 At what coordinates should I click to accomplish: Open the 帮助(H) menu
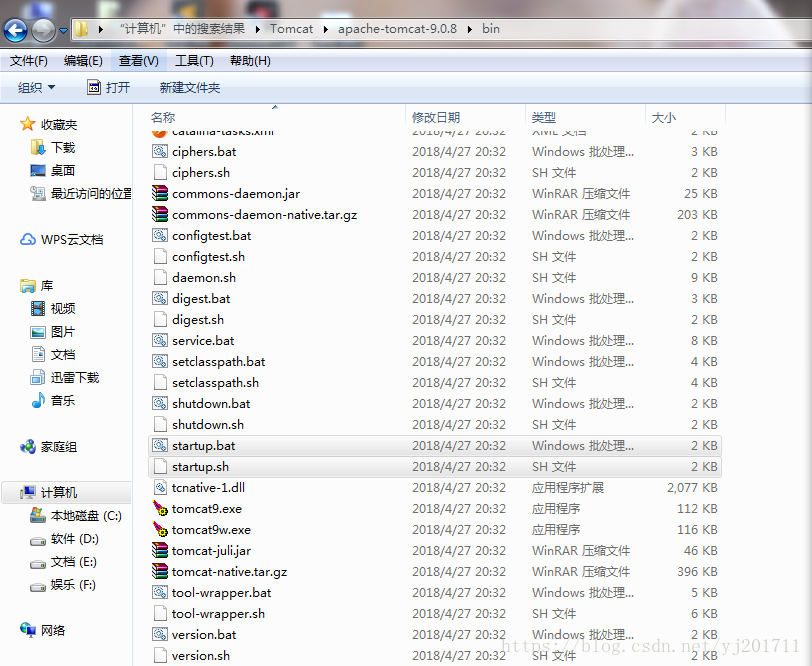click(250, 61)
